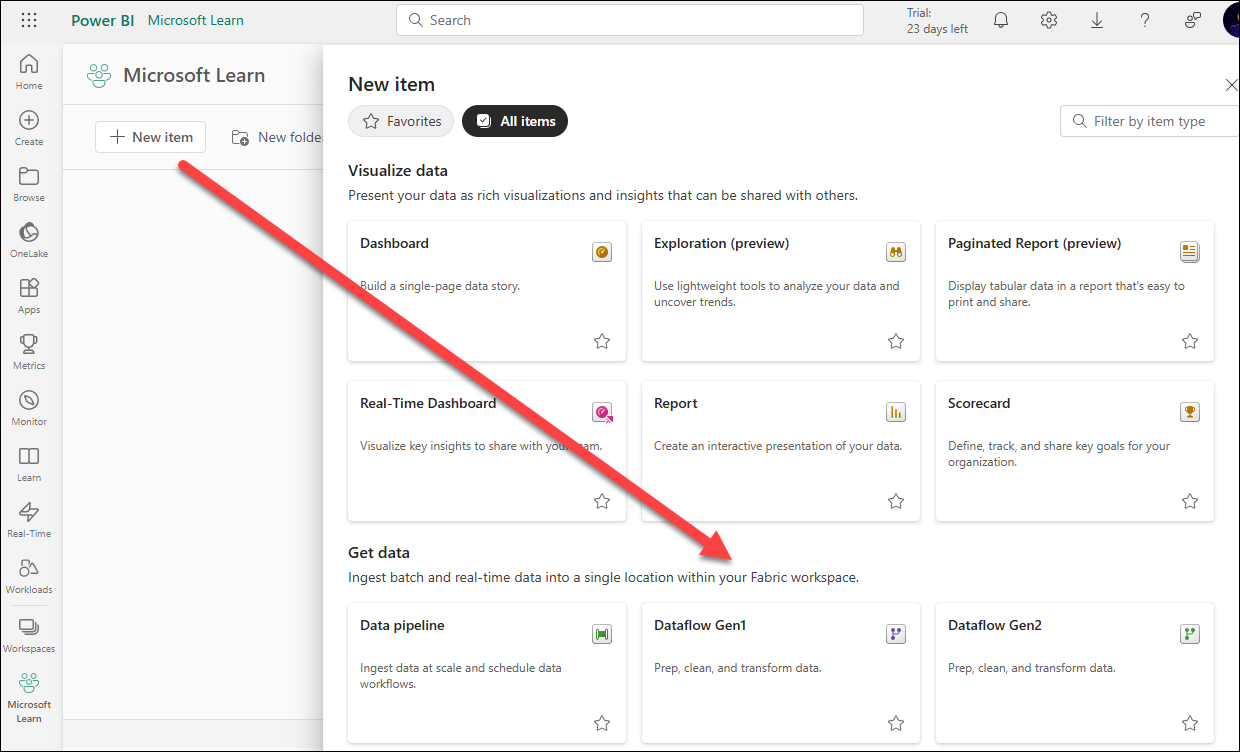Click the Scorecard trophy icon

click(x=1190, y=412)
